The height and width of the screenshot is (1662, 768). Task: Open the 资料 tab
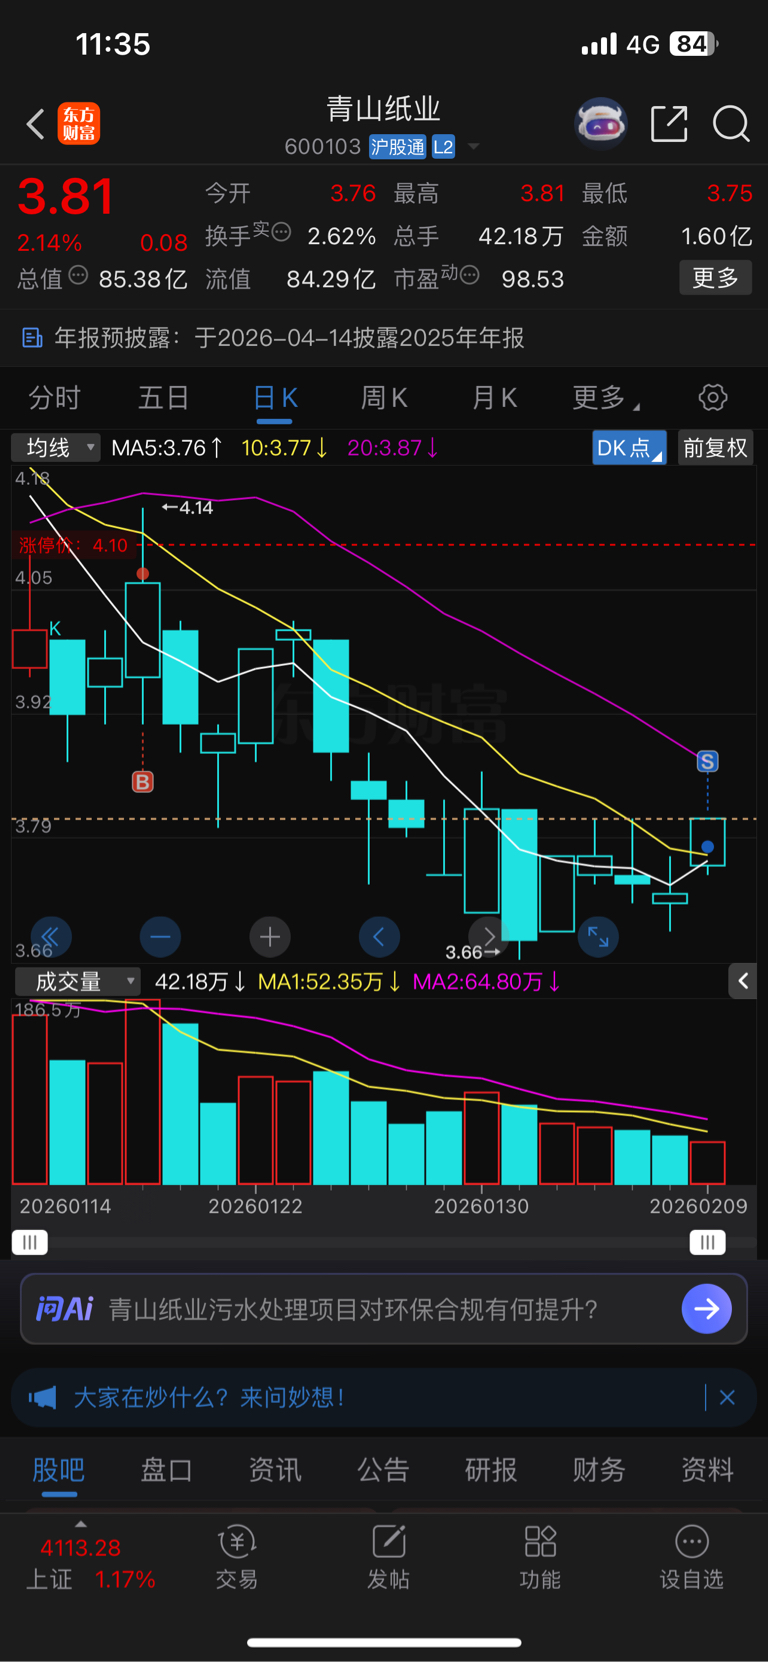pos(707,1469)
